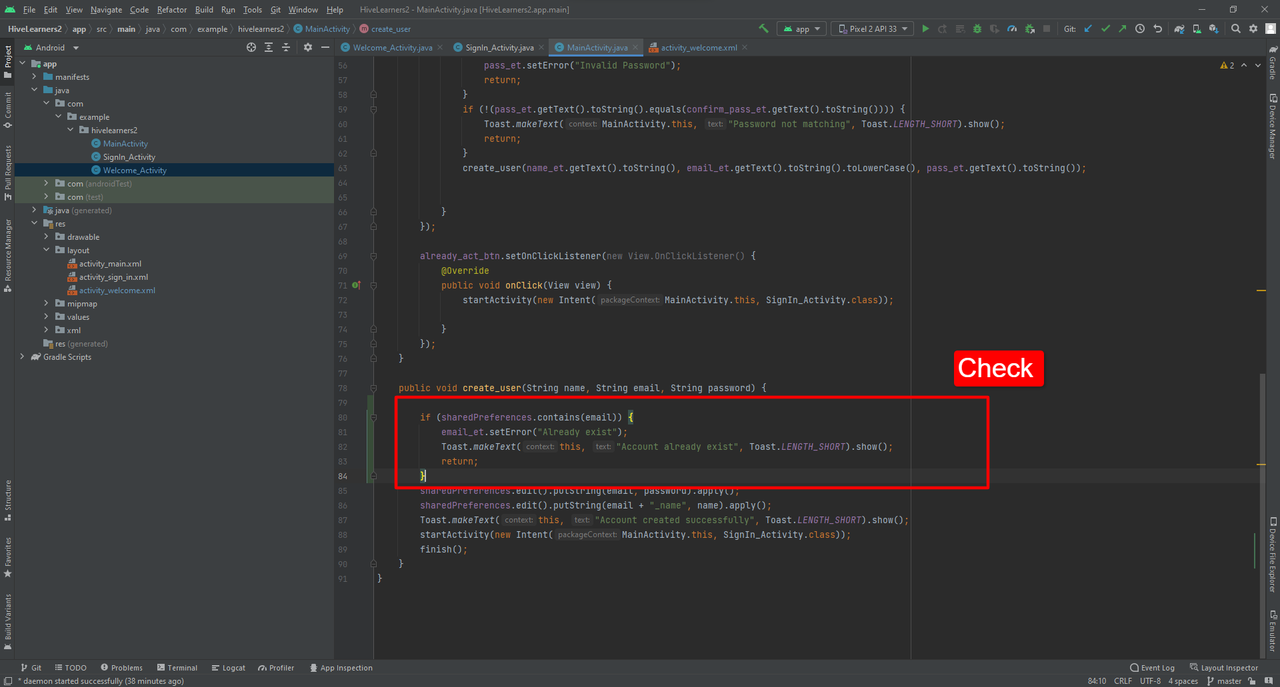Screen dimensions: 1280x687
Task: Open Device File Explorer side panel
Action: (1272, 555)
